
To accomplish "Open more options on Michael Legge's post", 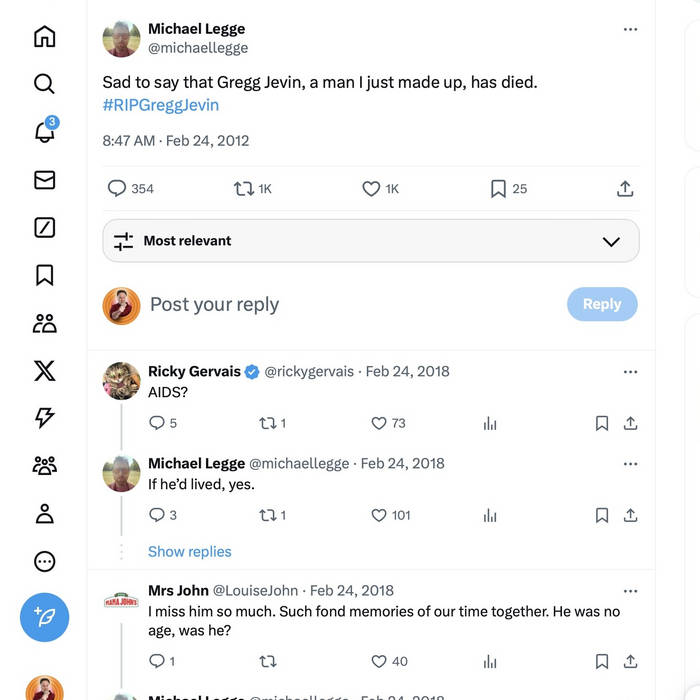I will 630,30.
